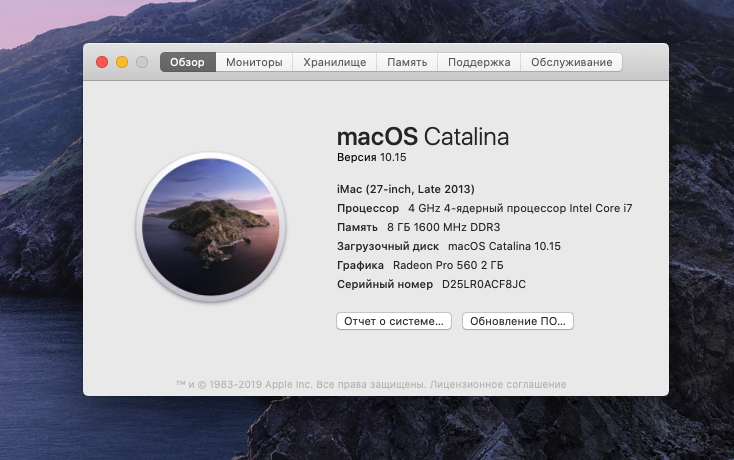The height and width of the screenshot is (460, 734).
Task: Click the Отчет о системе... button
Action: (x=394, y=321)
